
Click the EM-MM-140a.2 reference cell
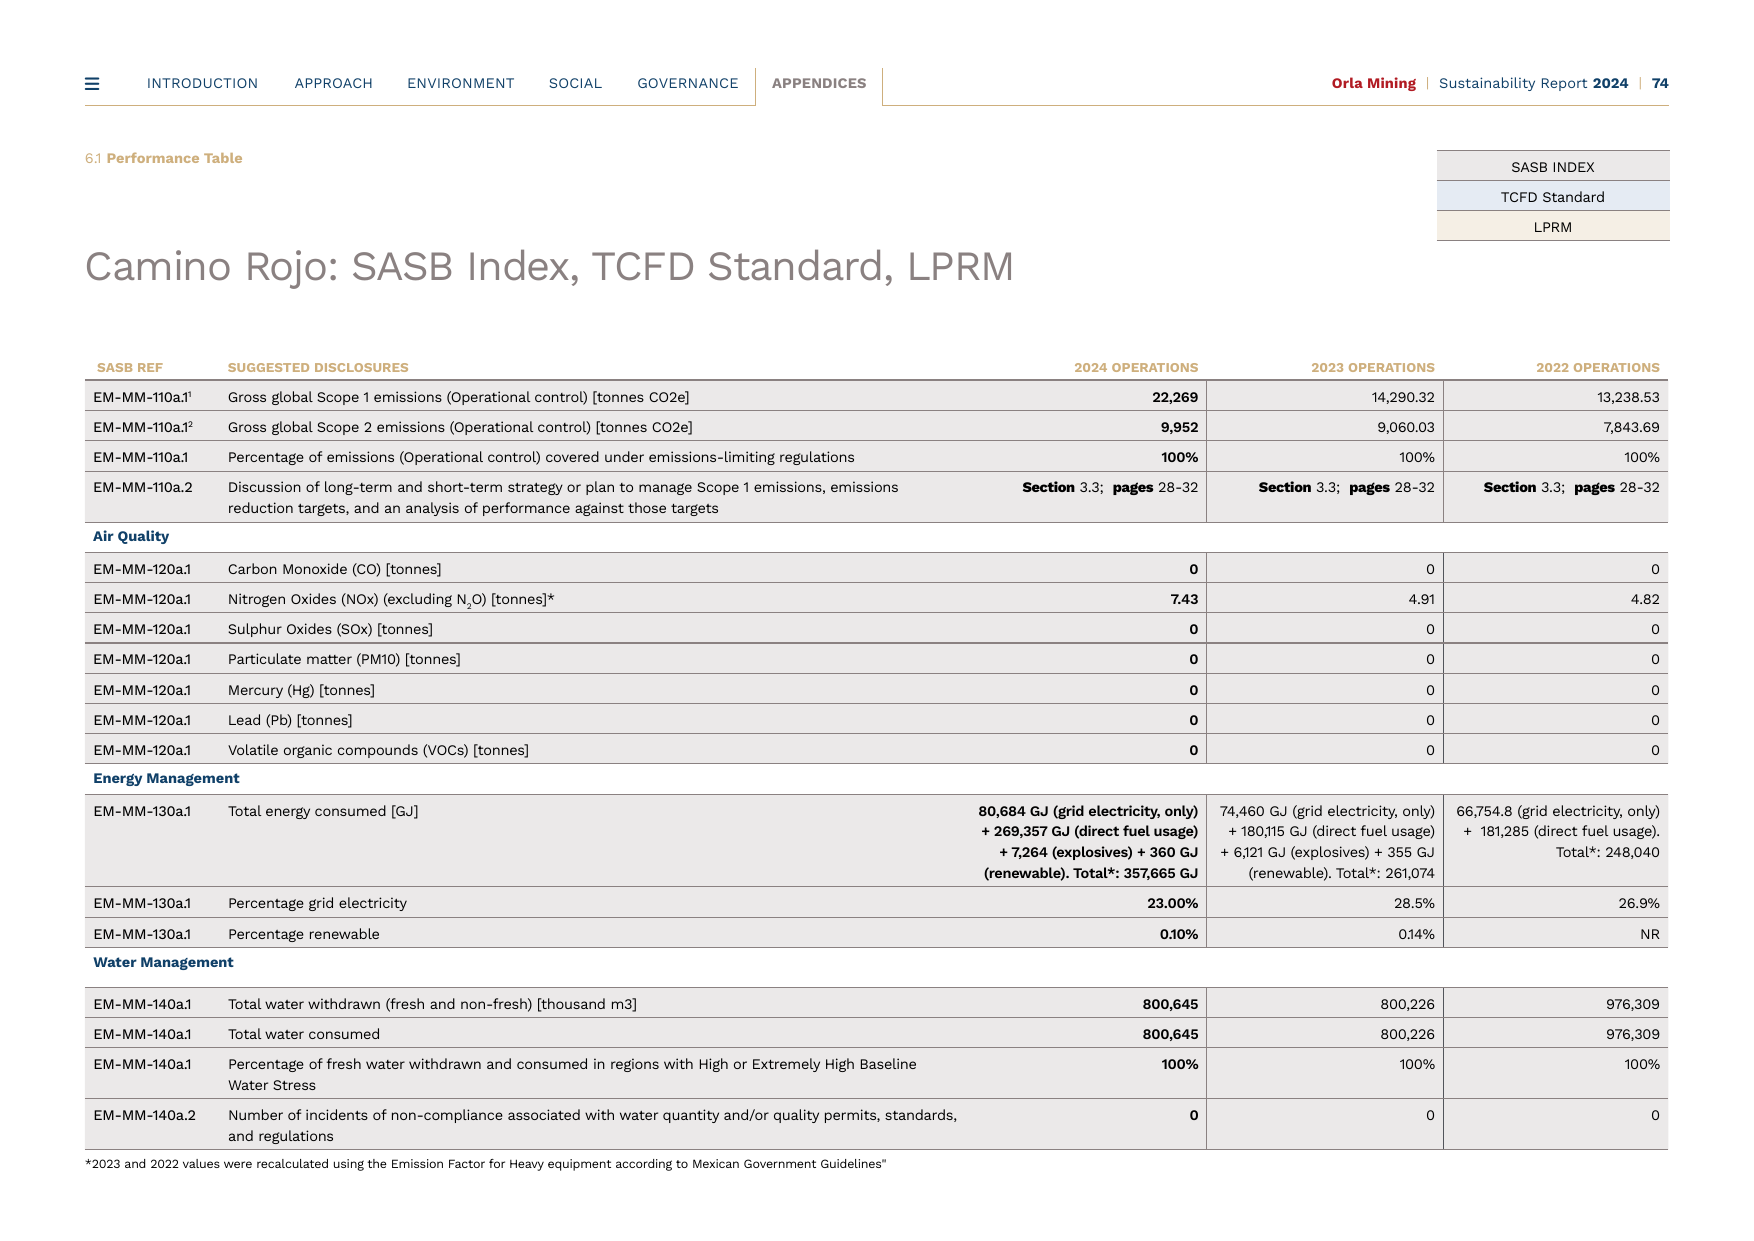click(x=144, y=1115)
